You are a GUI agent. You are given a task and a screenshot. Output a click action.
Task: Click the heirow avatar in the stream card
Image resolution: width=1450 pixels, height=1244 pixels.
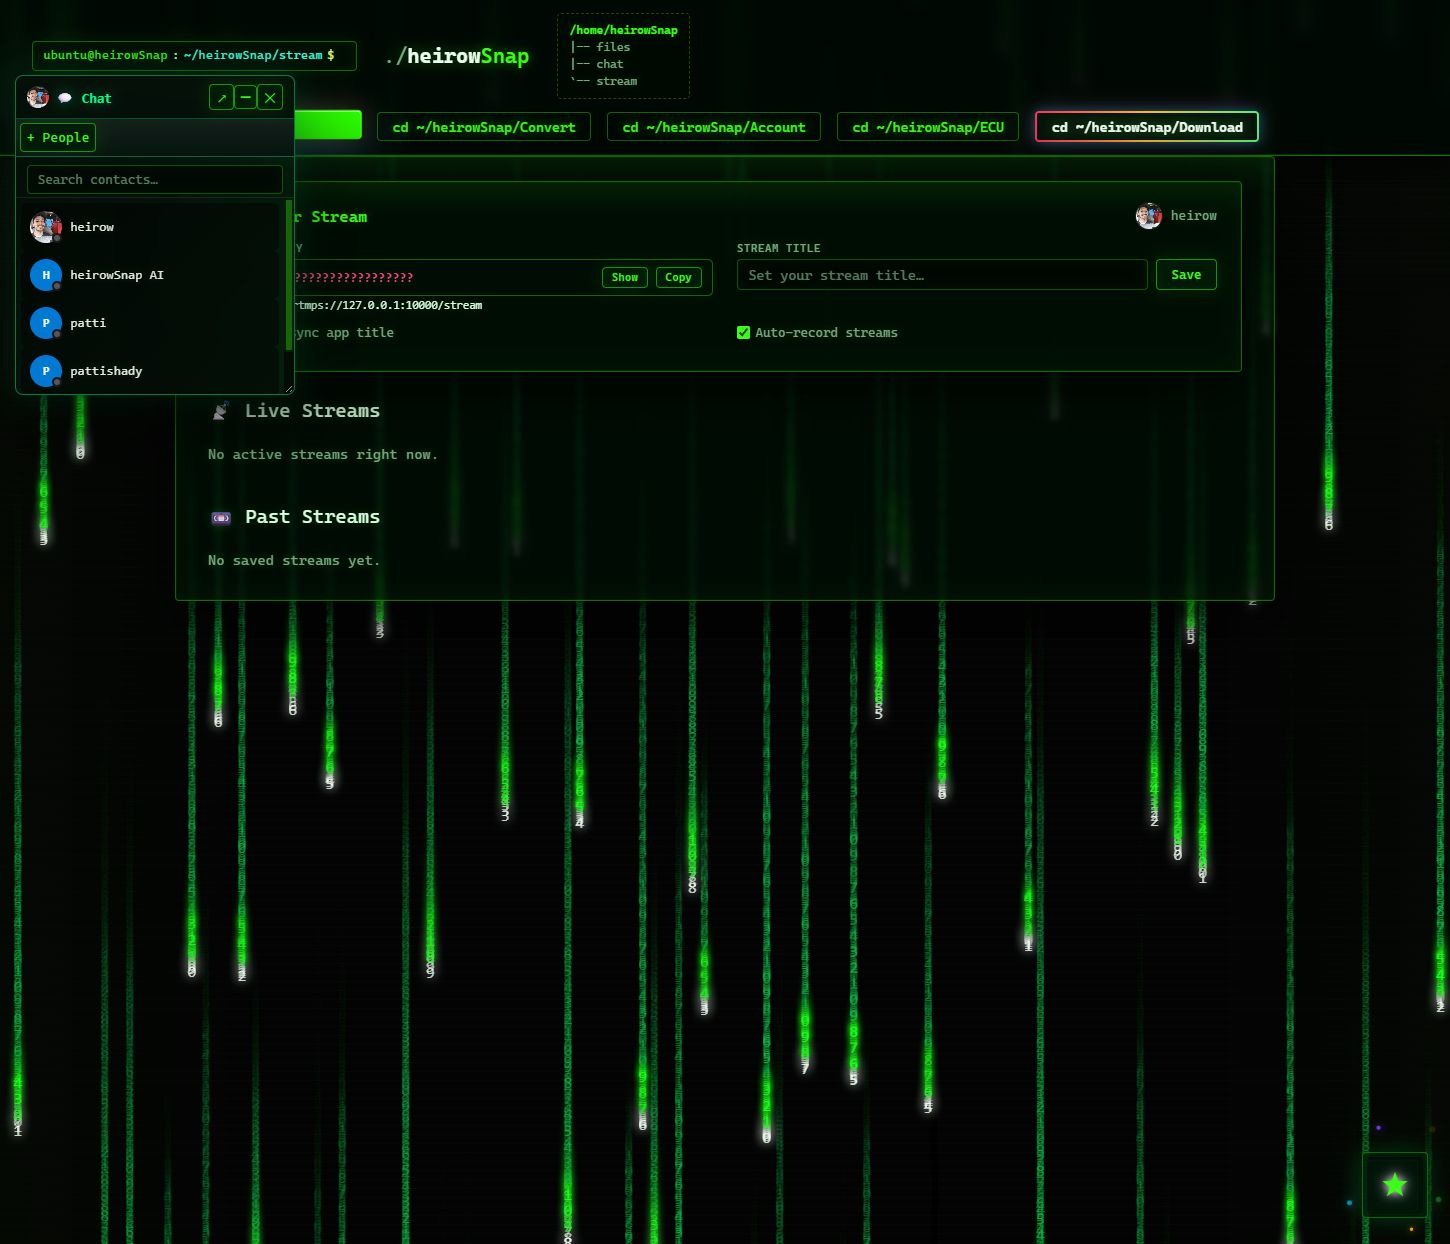1149,215
